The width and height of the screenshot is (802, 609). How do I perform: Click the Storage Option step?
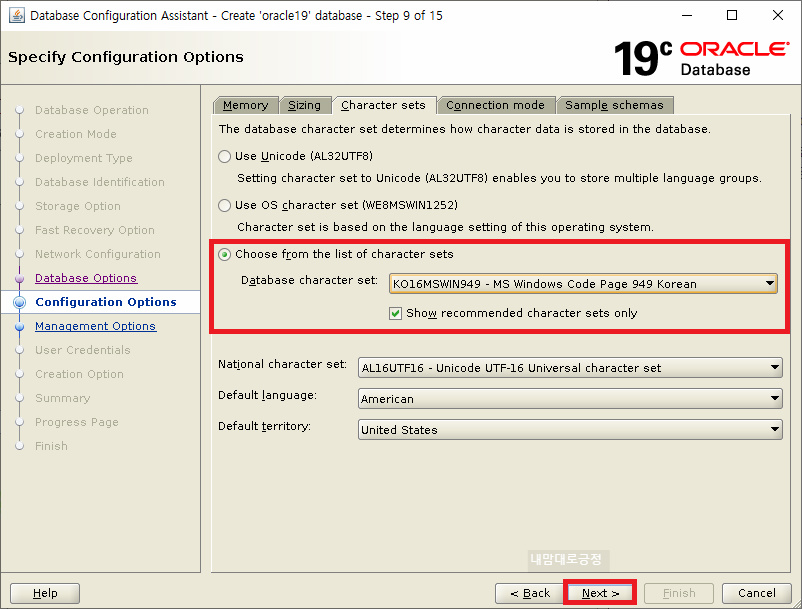coord(78,206)
